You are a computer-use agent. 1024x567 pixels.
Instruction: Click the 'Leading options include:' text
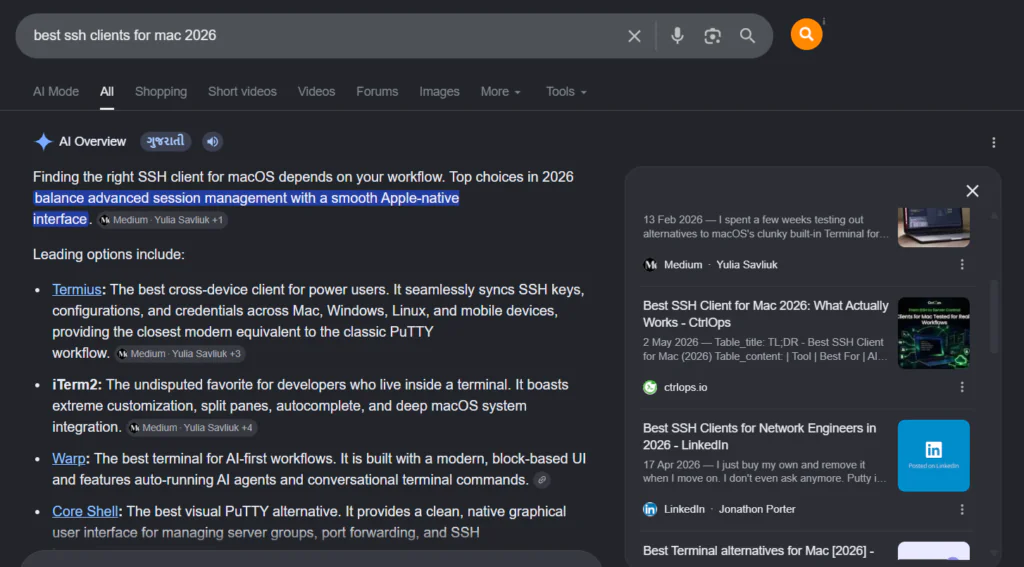pos(109,255)
